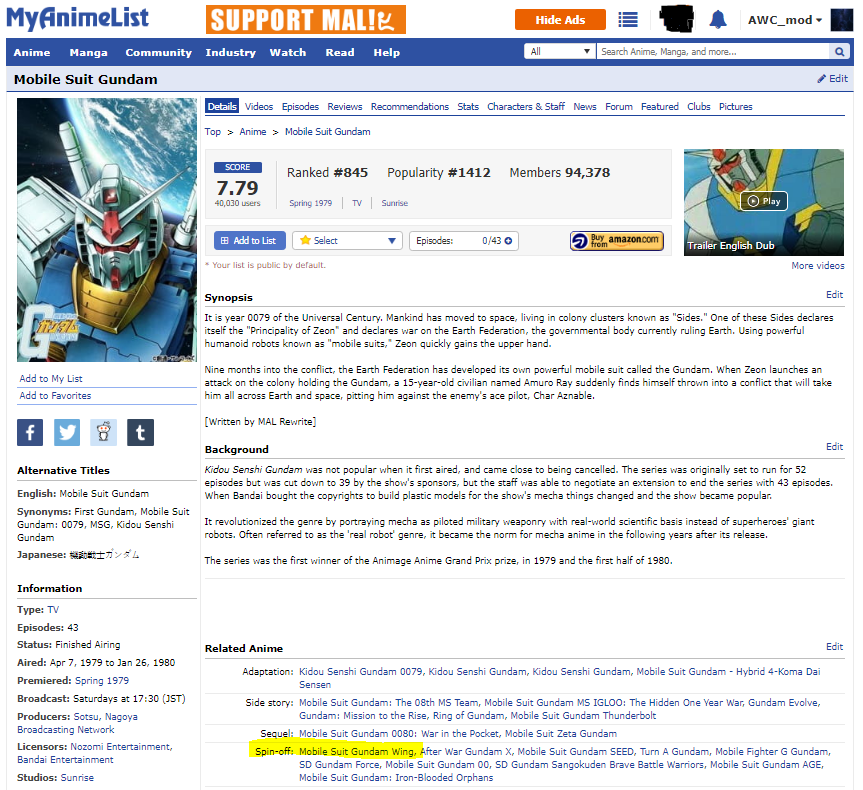
Task: Open the score Select dropdown
Action: (347, 241)
